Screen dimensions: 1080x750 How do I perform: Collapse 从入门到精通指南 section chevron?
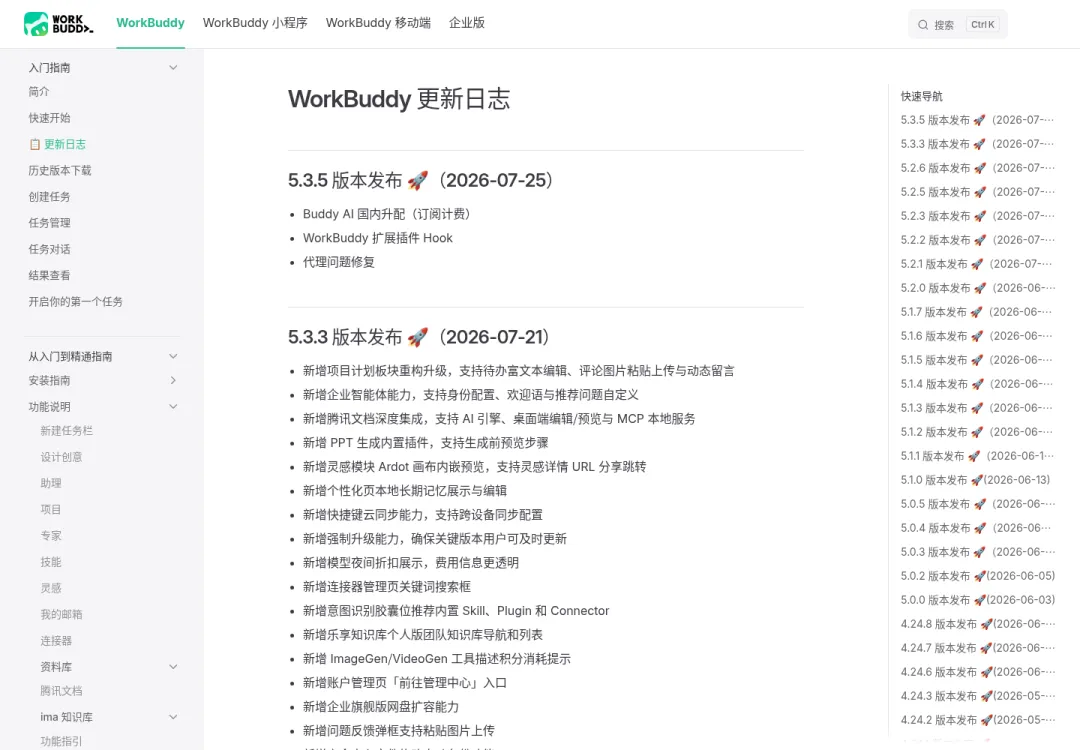[174, 356]
